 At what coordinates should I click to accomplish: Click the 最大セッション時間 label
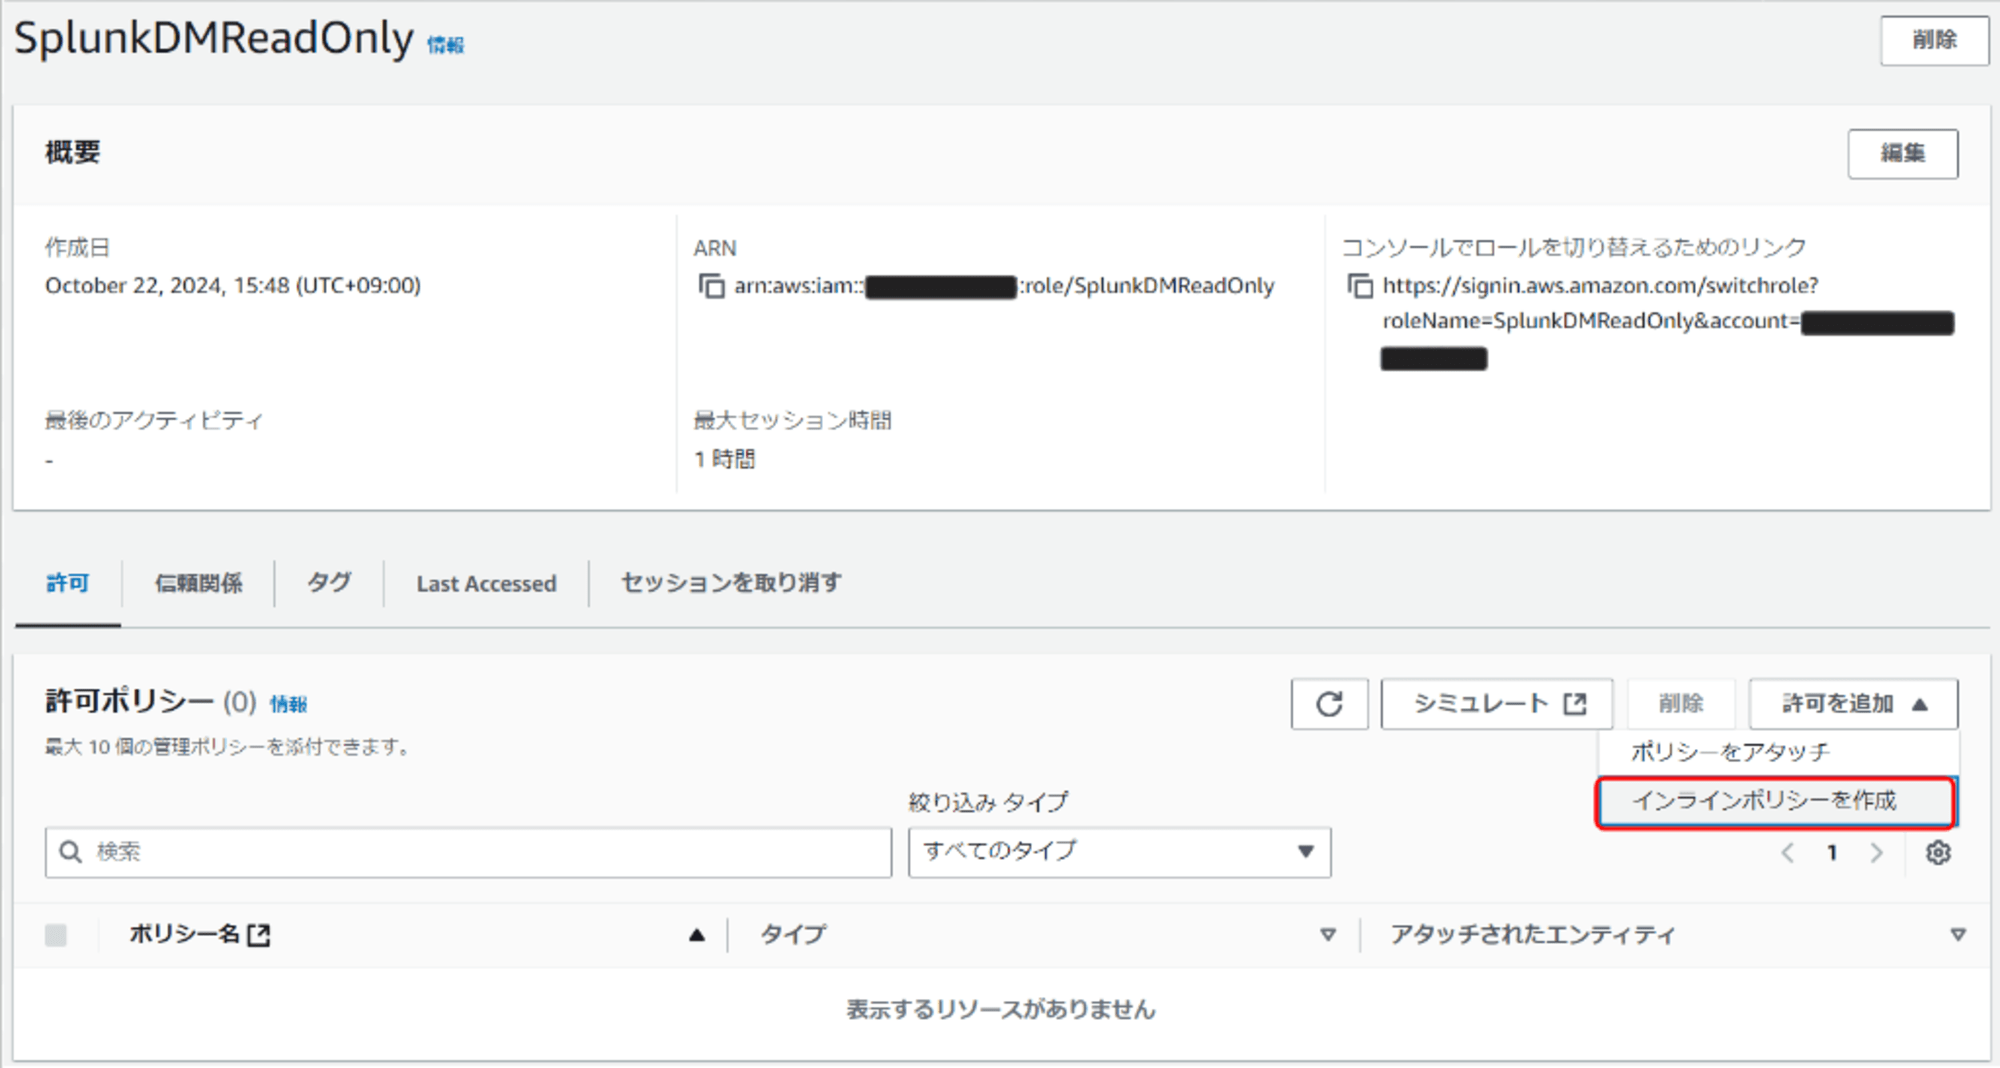coord(793,420)
